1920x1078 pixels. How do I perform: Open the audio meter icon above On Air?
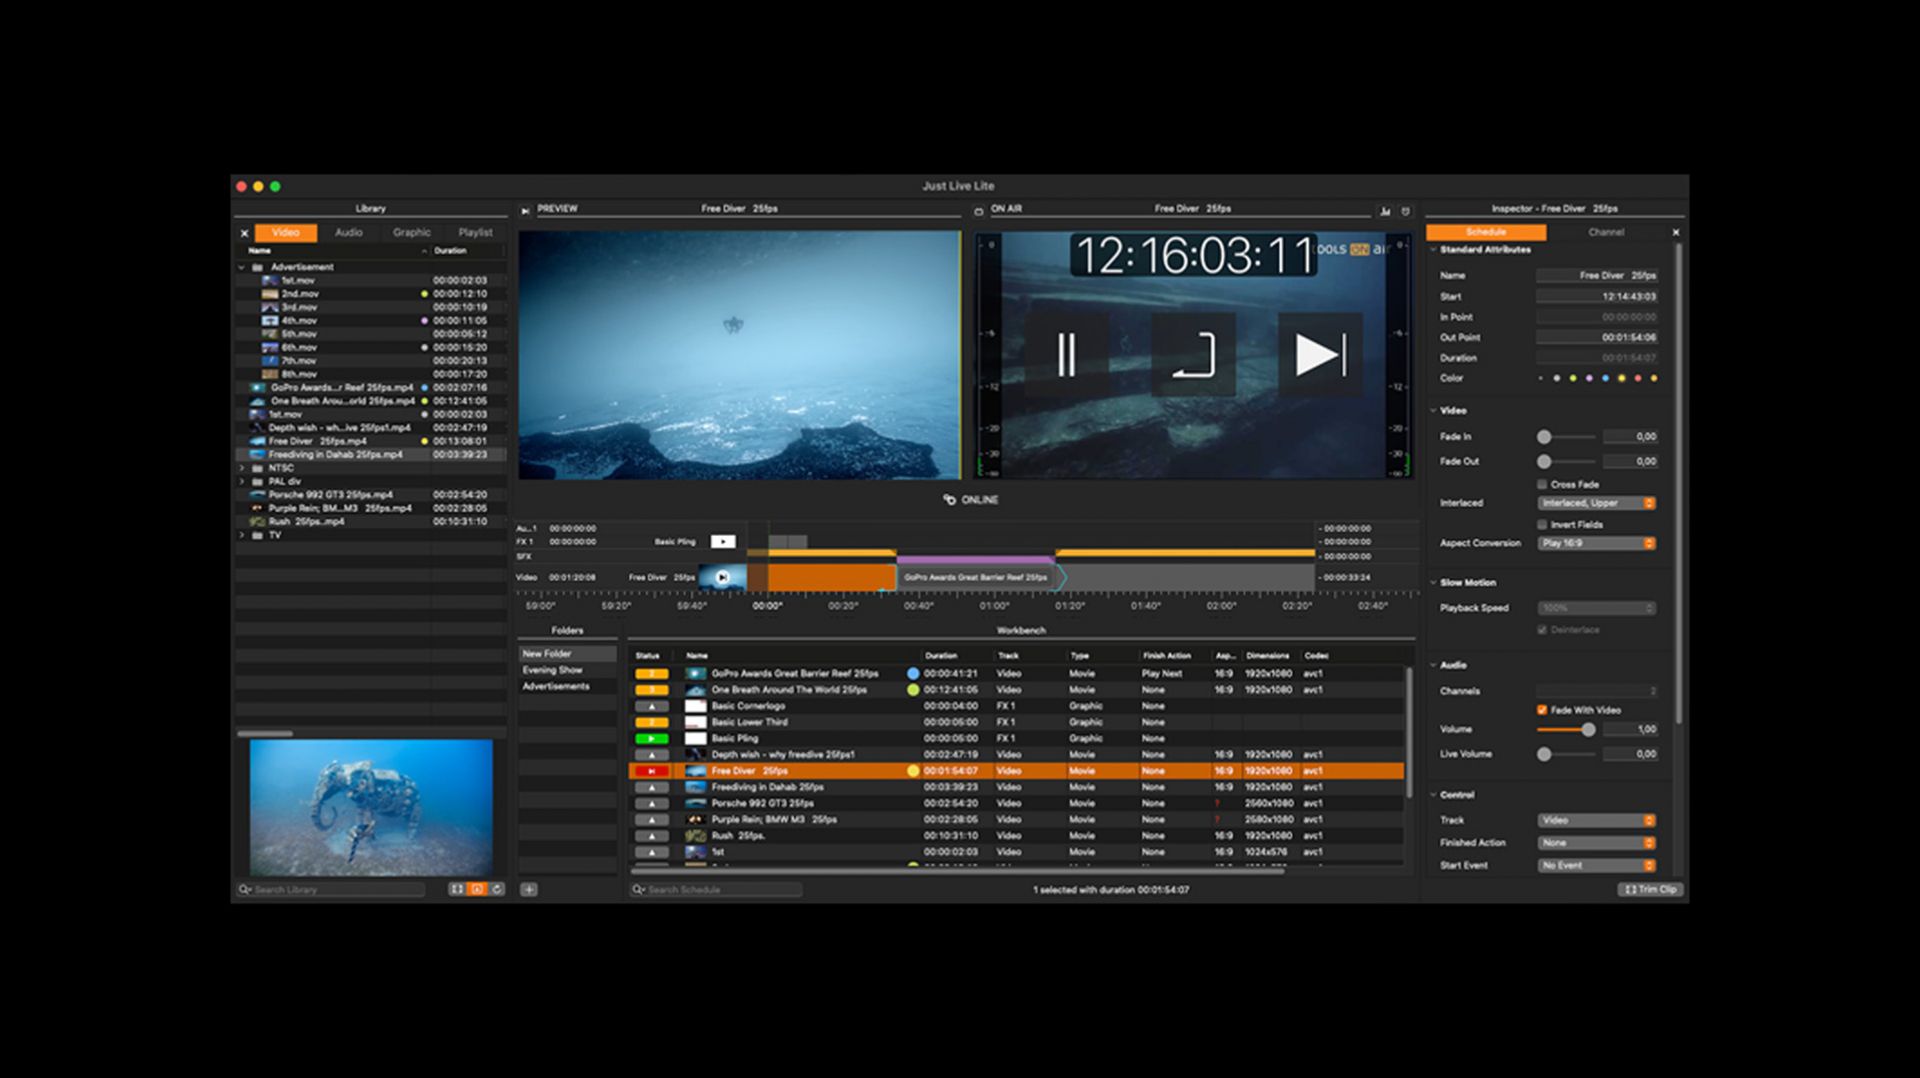pyautogui.click(x=1385, y=211)
